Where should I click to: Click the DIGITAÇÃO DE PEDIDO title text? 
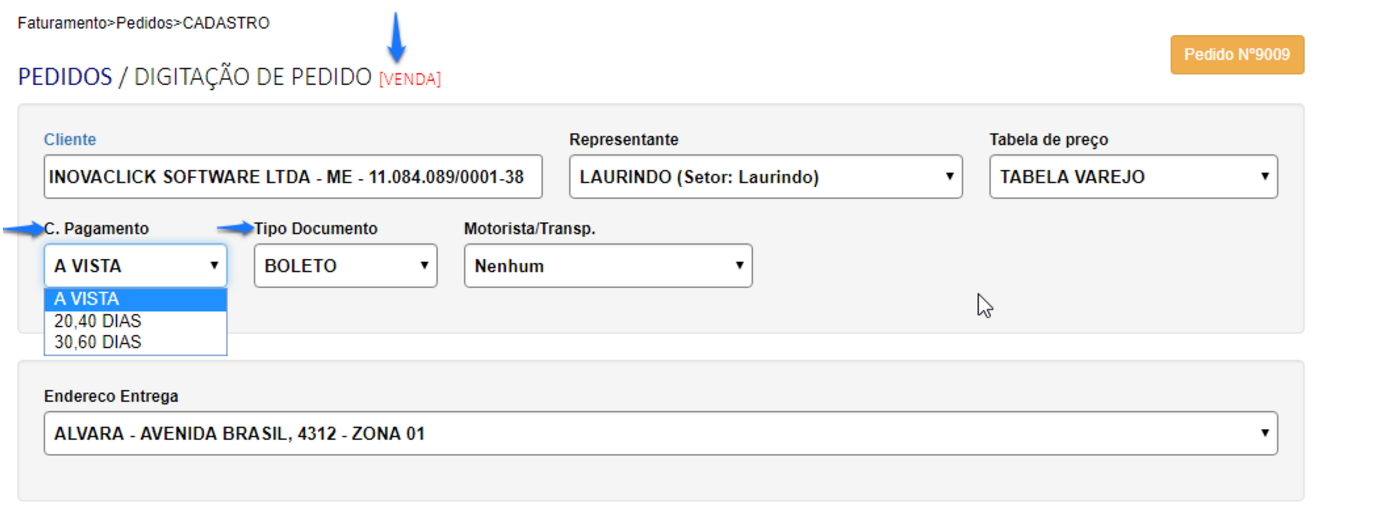252,77
